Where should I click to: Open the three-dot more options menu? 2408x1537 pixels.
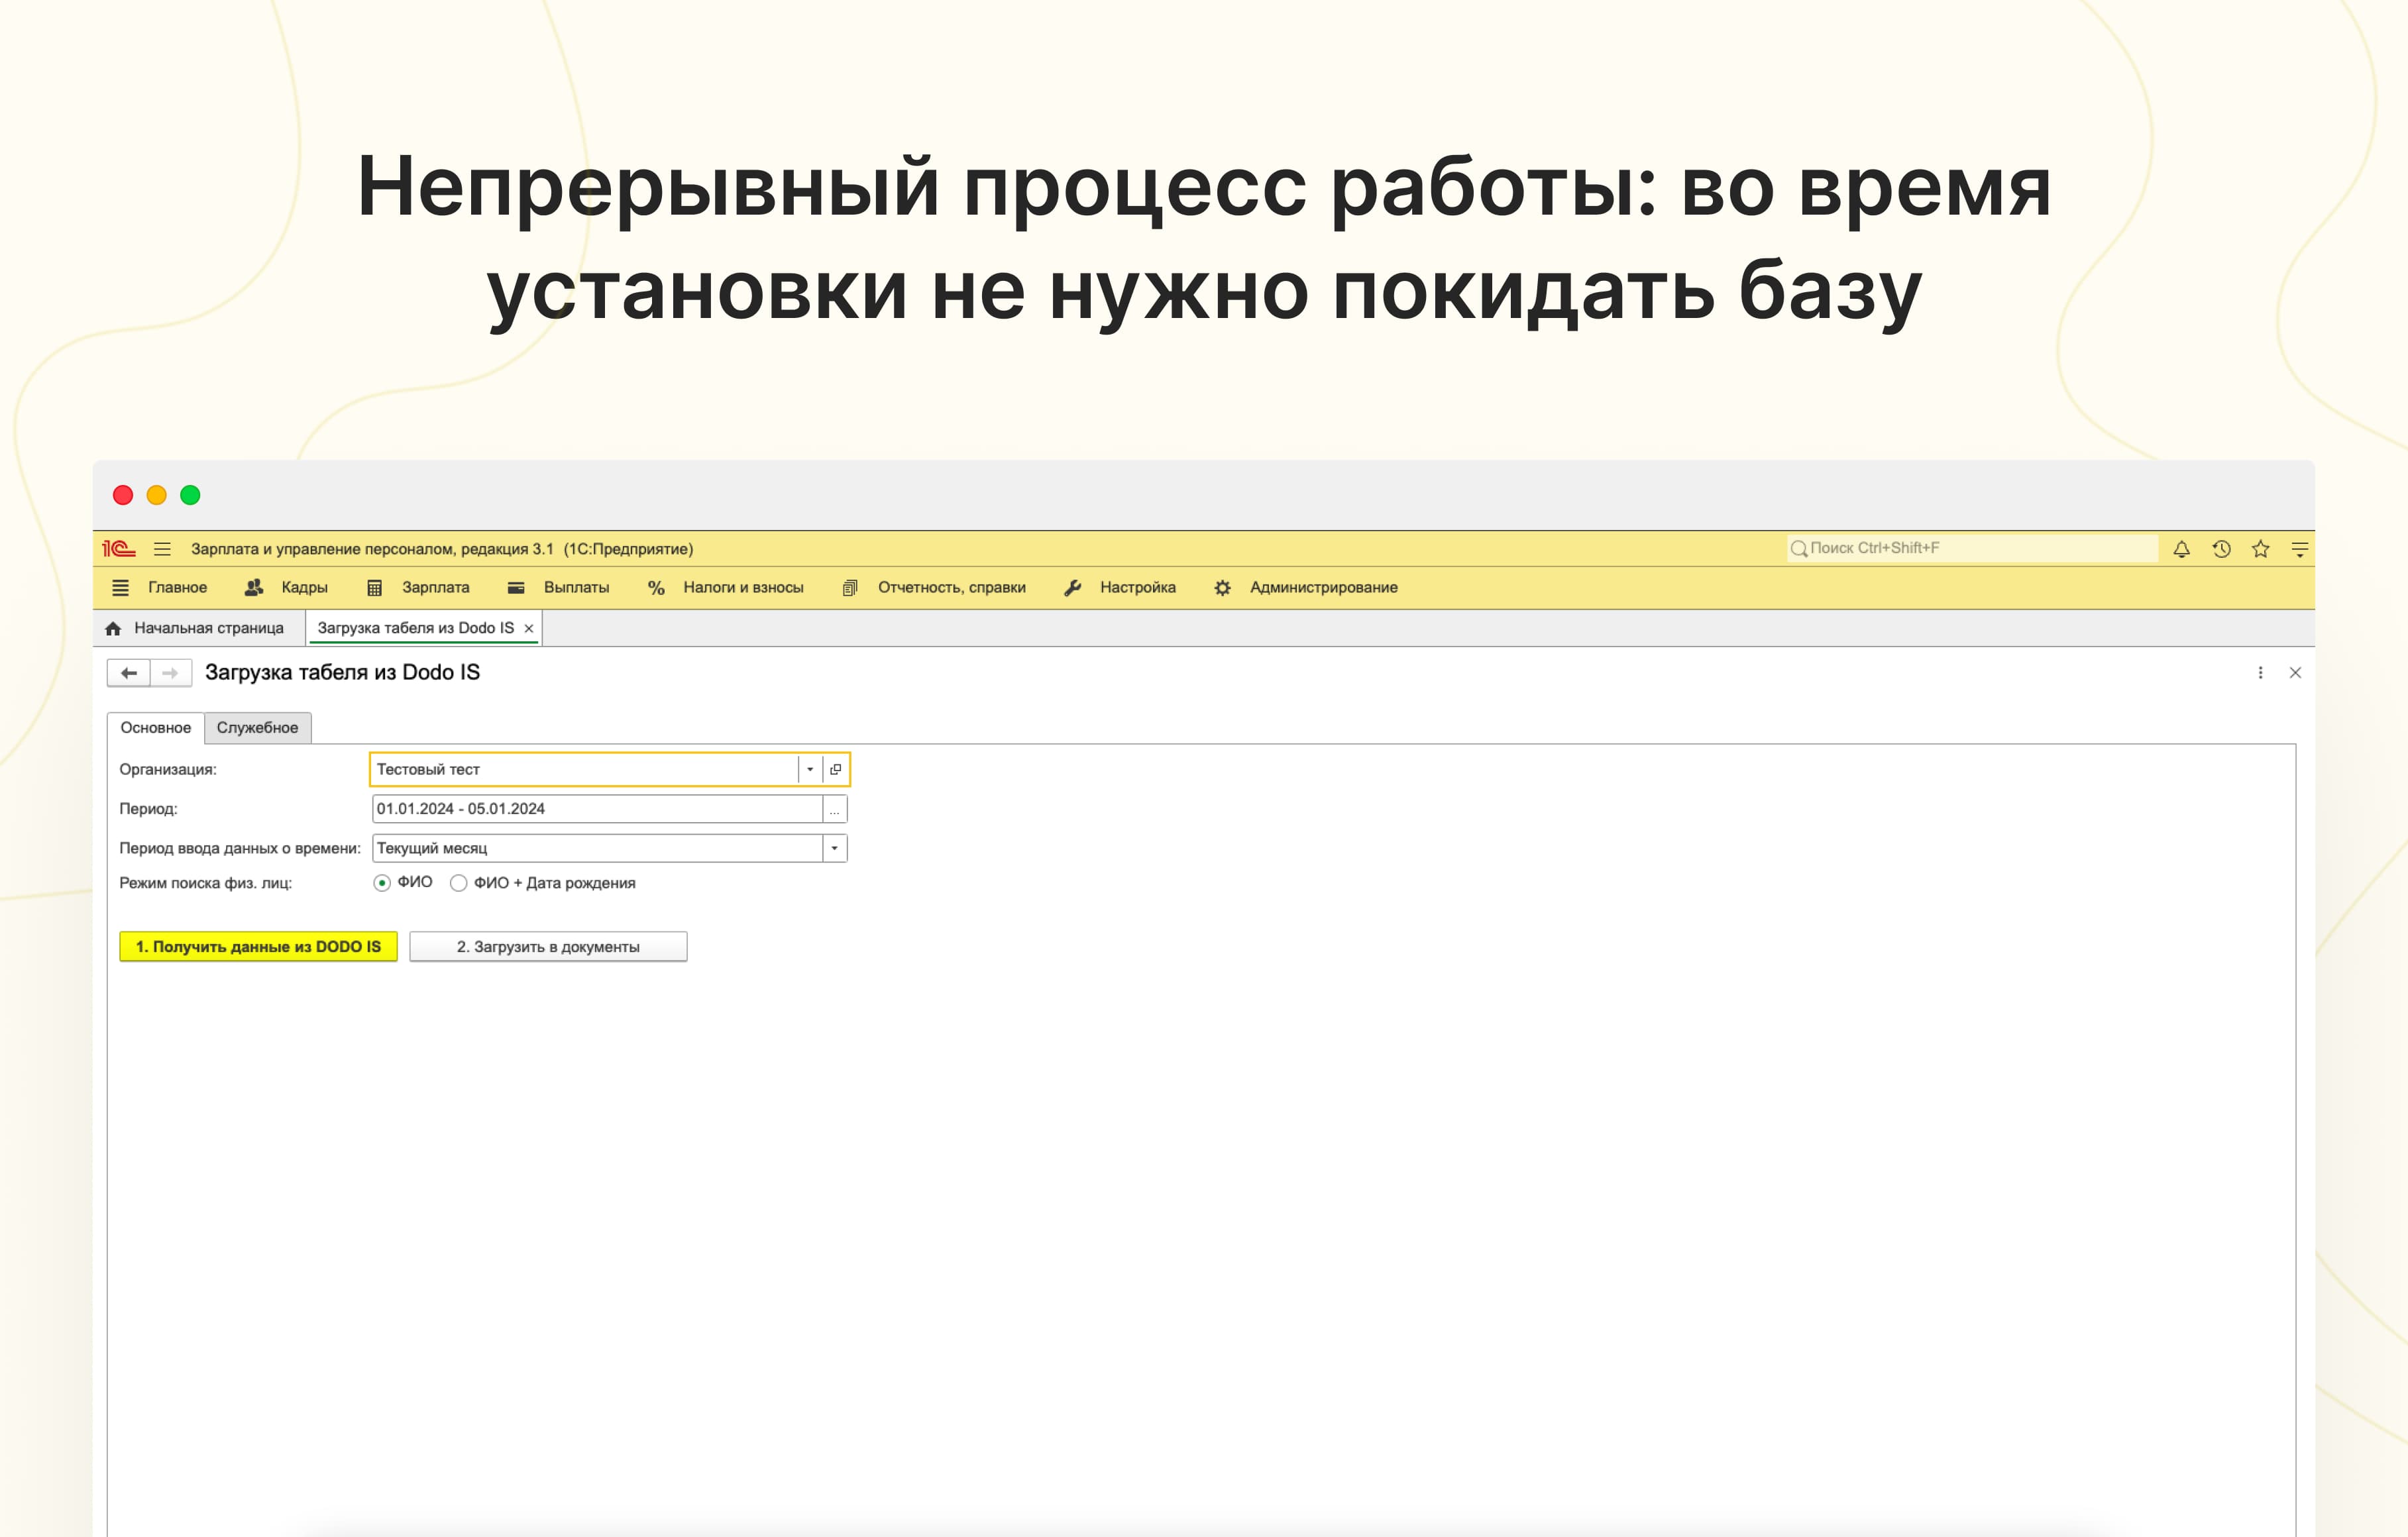[x=2260, y=673]
